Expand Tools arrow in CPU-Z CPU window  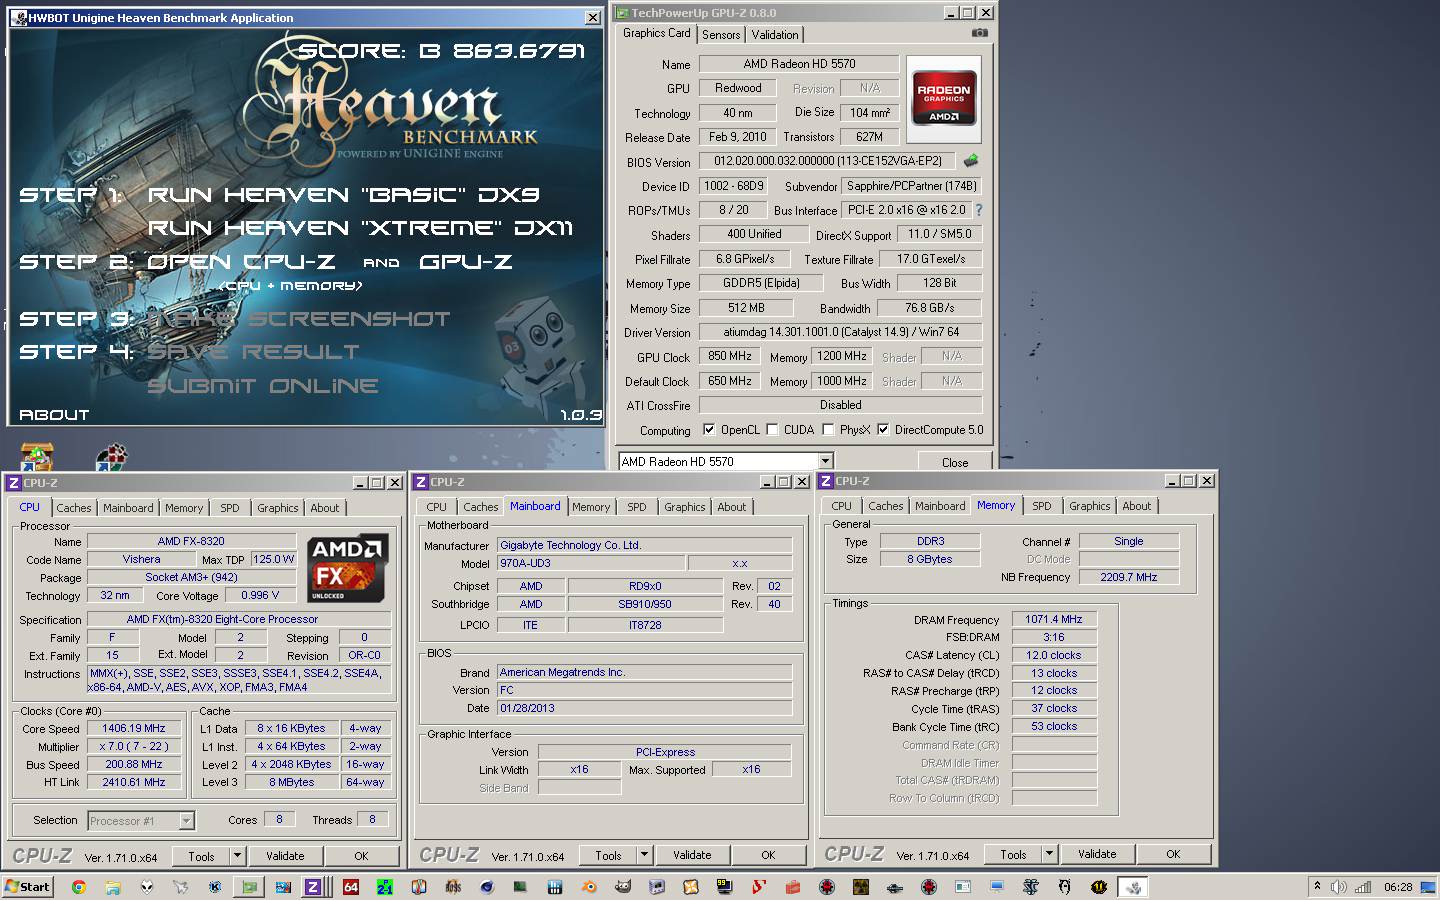pos(237,856)
